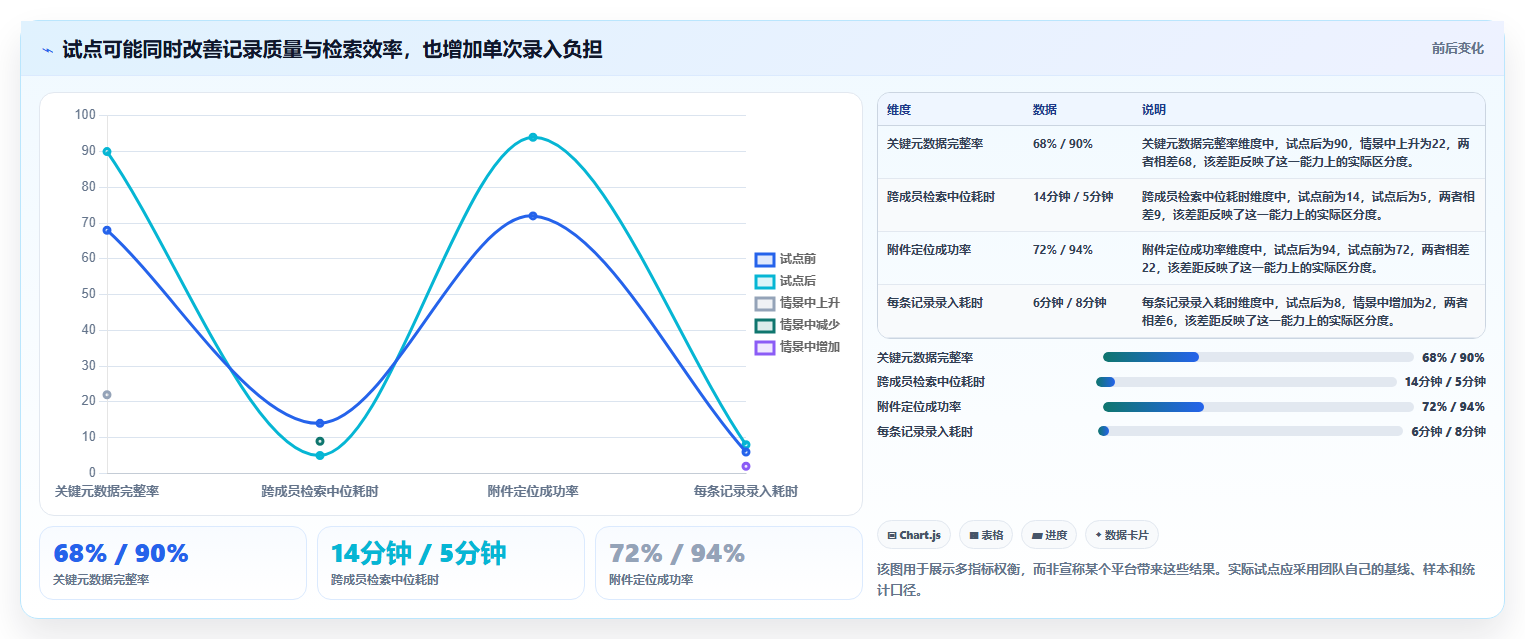Click the 14分钟 / 5分钟 data card

tap(451, 563)
